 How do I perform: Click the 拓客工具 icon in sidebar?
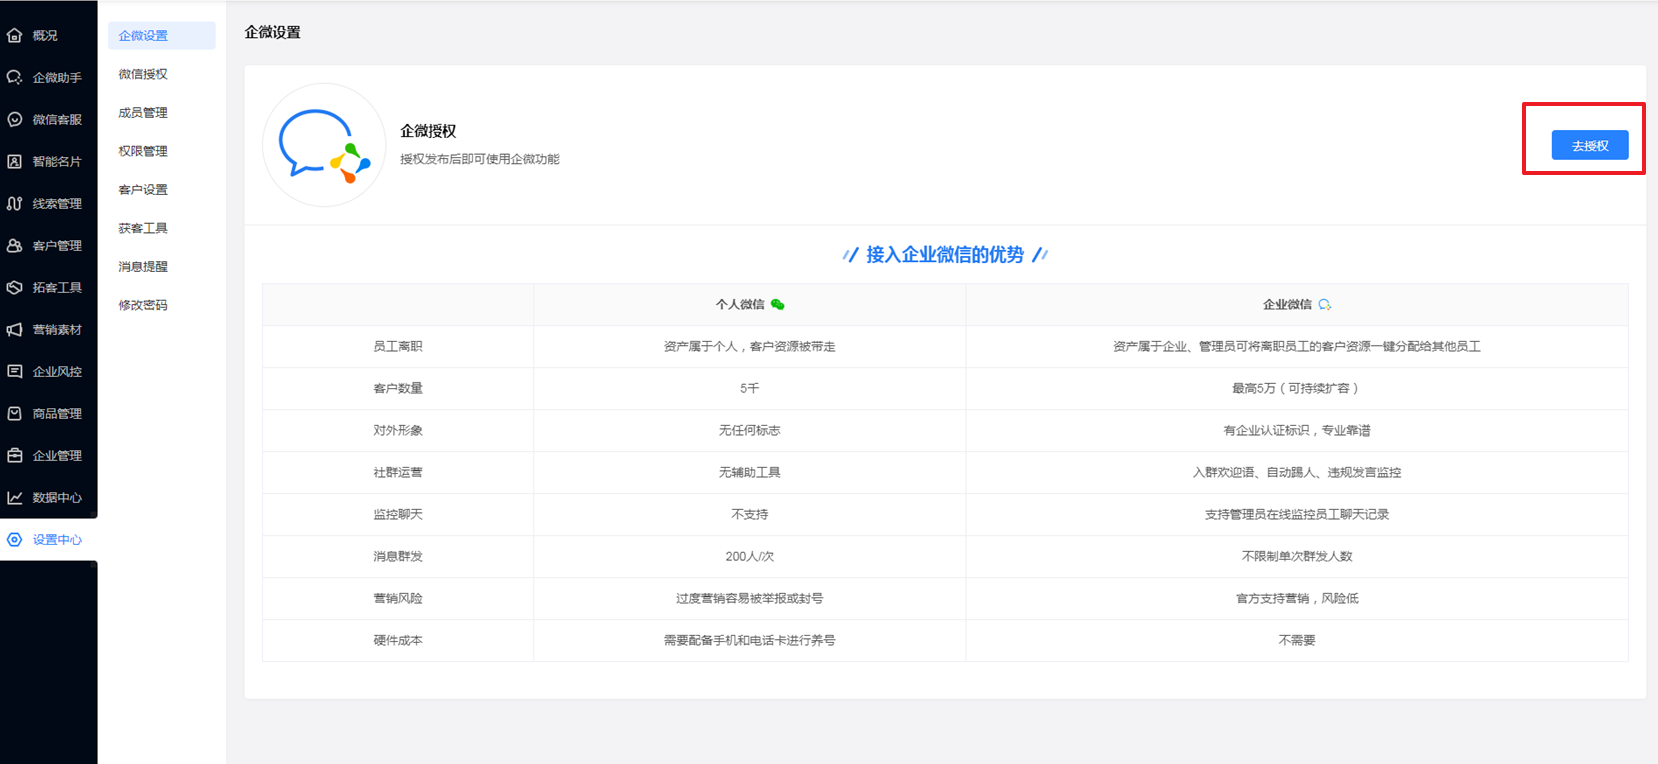point(15,288)
